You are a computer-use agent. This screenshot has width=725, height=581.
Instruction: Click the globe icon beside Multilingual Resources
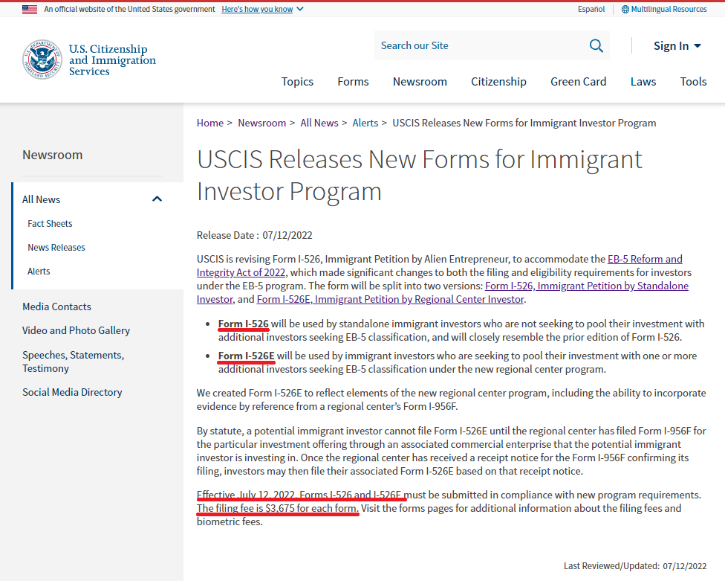[625, 9]
